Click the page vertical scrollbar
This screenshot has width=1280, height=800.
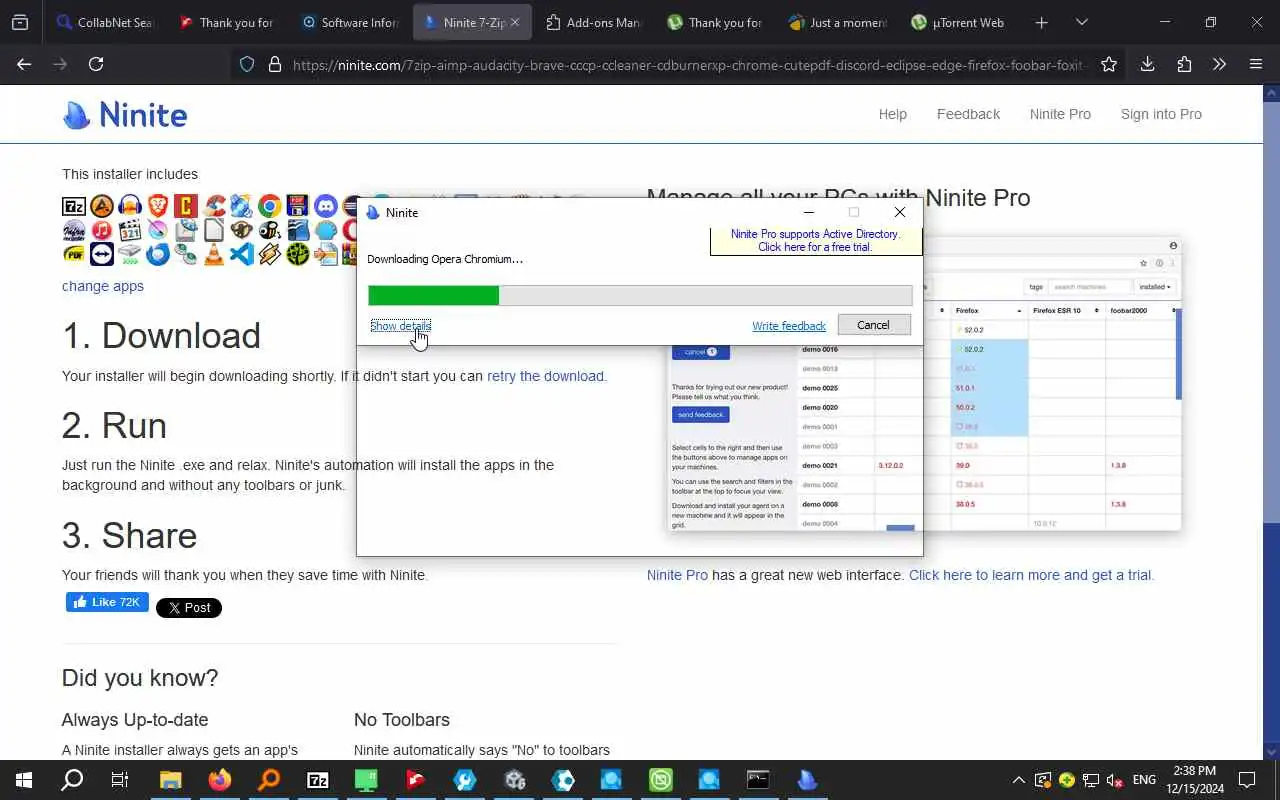(1272, 420)
